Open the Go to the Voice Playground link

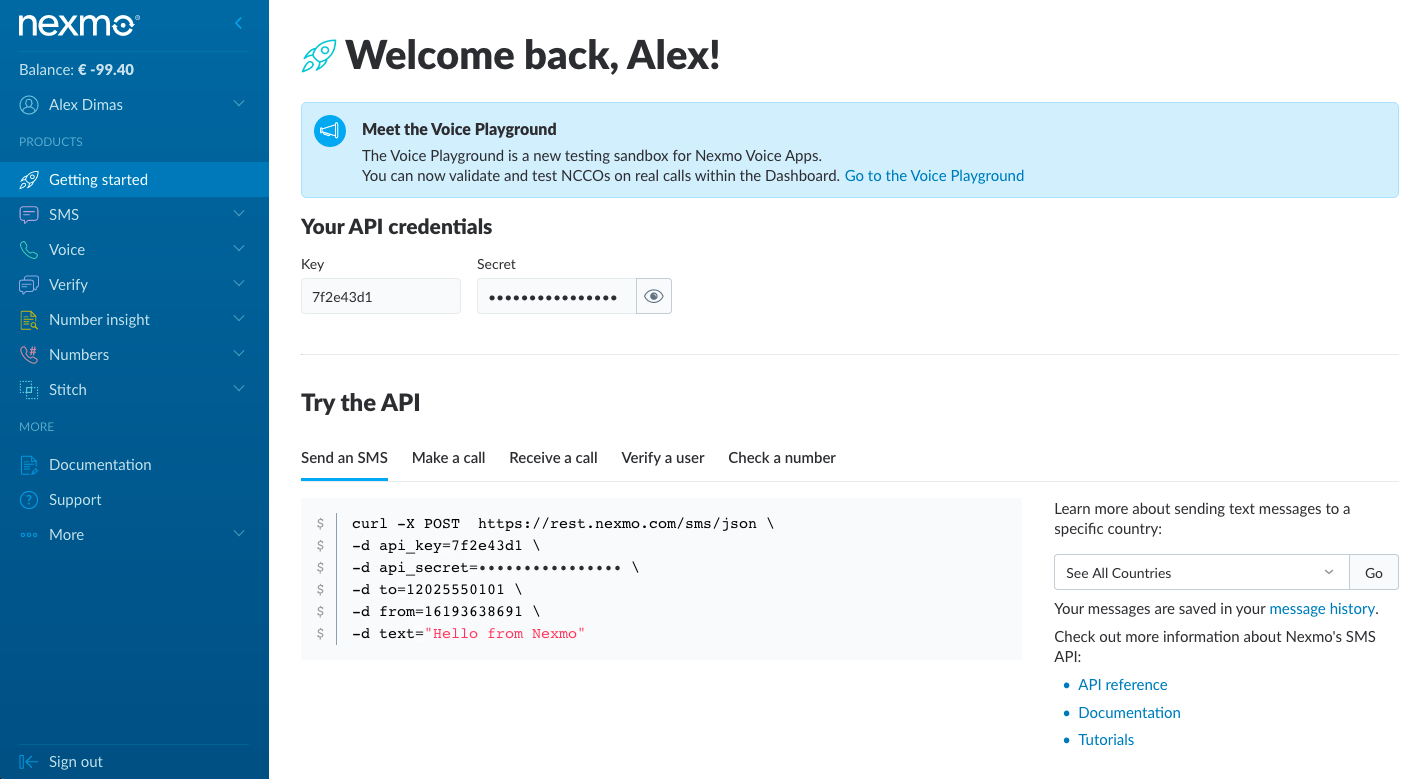click(934, 176)
